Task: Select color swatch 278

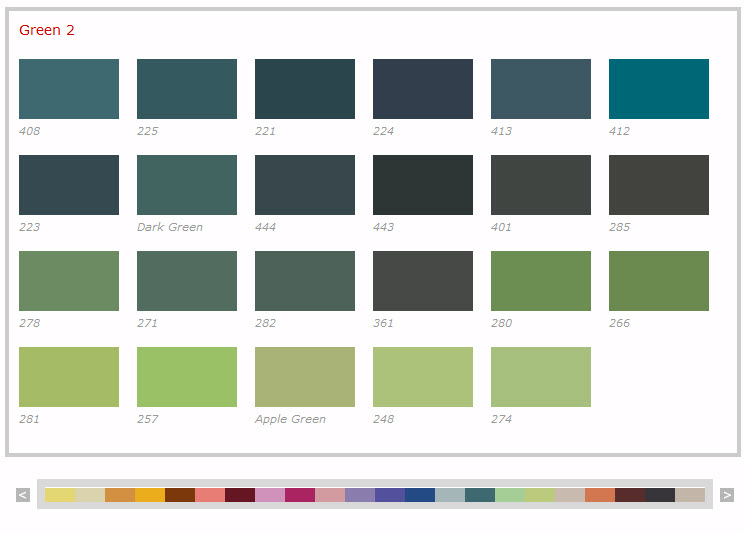Action: coord(69,281)
